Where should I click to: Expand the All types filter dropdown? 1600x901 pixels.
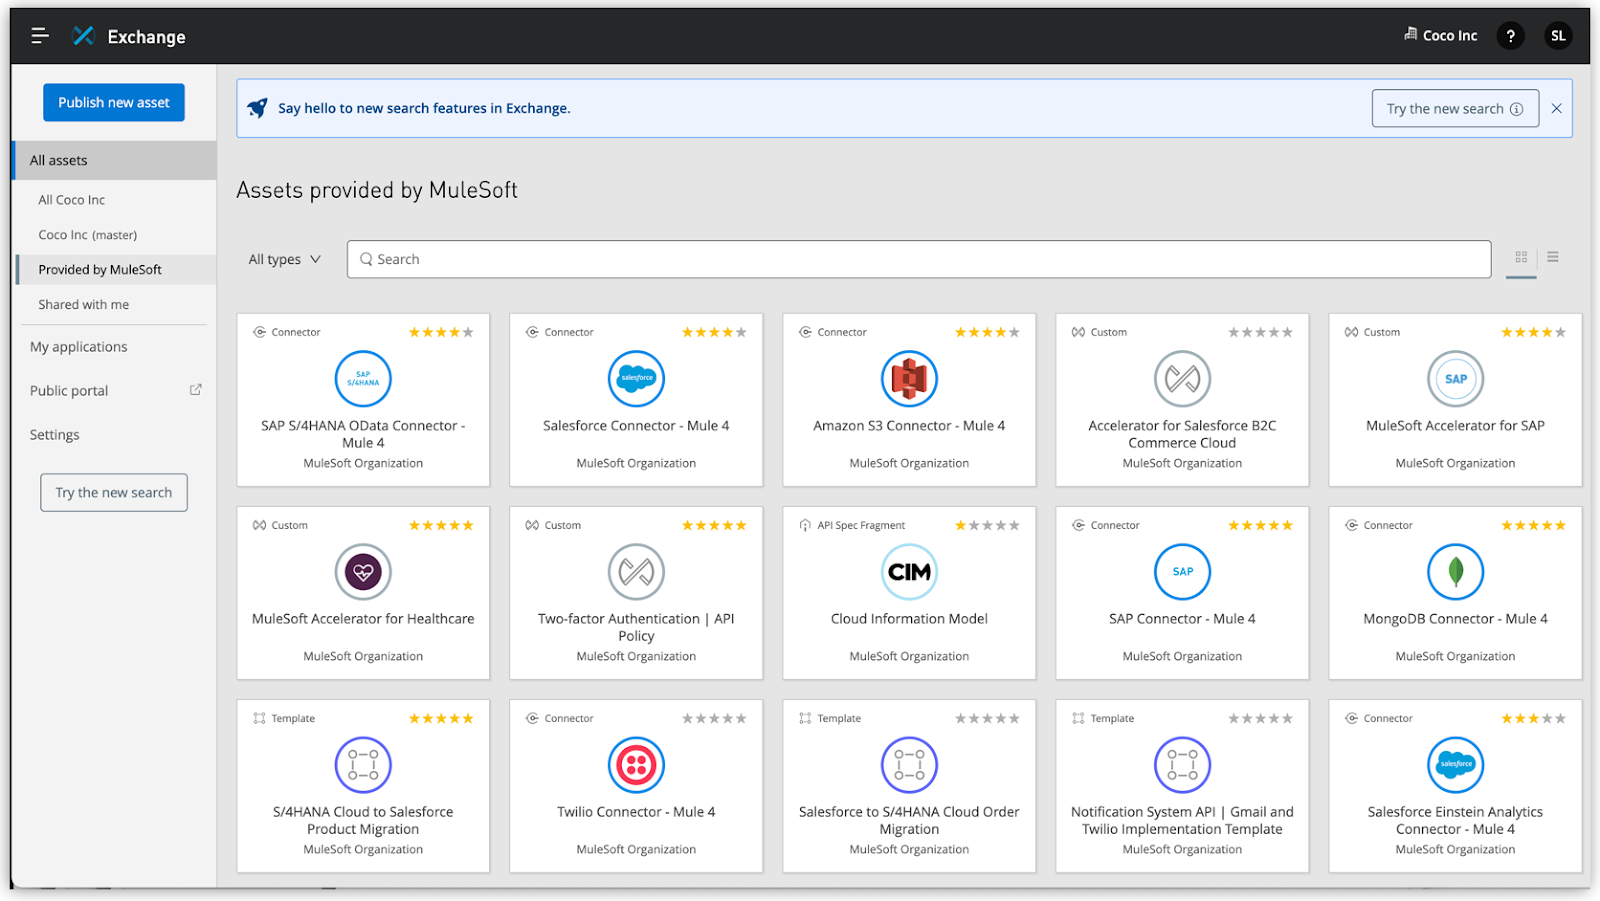point(285,259)
